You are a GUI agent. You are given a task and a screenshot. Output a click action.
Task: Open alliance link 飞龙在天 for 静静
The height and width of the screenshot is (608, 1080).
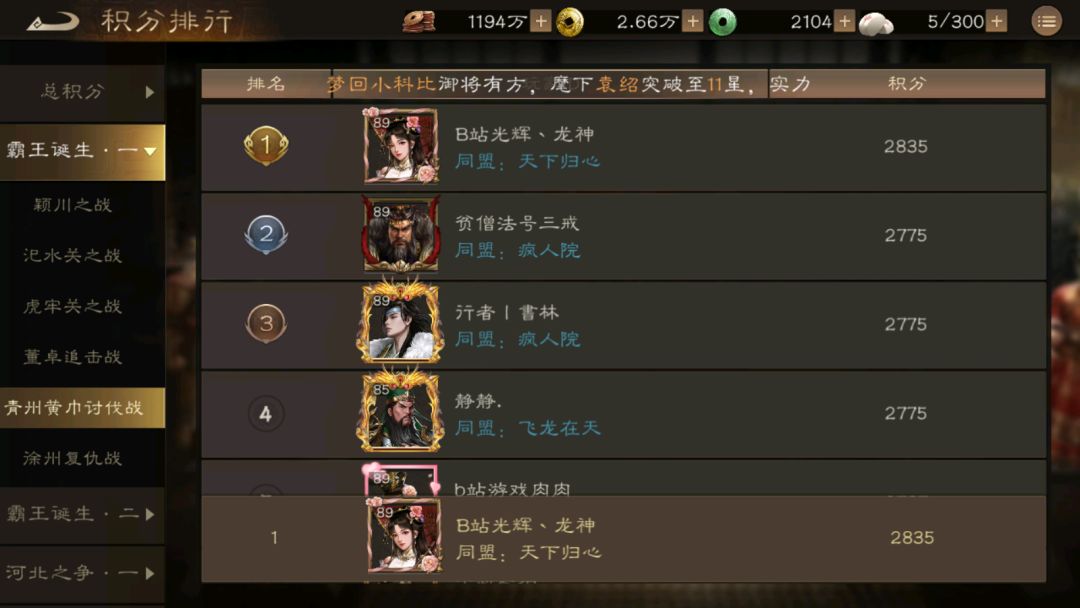tap(559, 428)
